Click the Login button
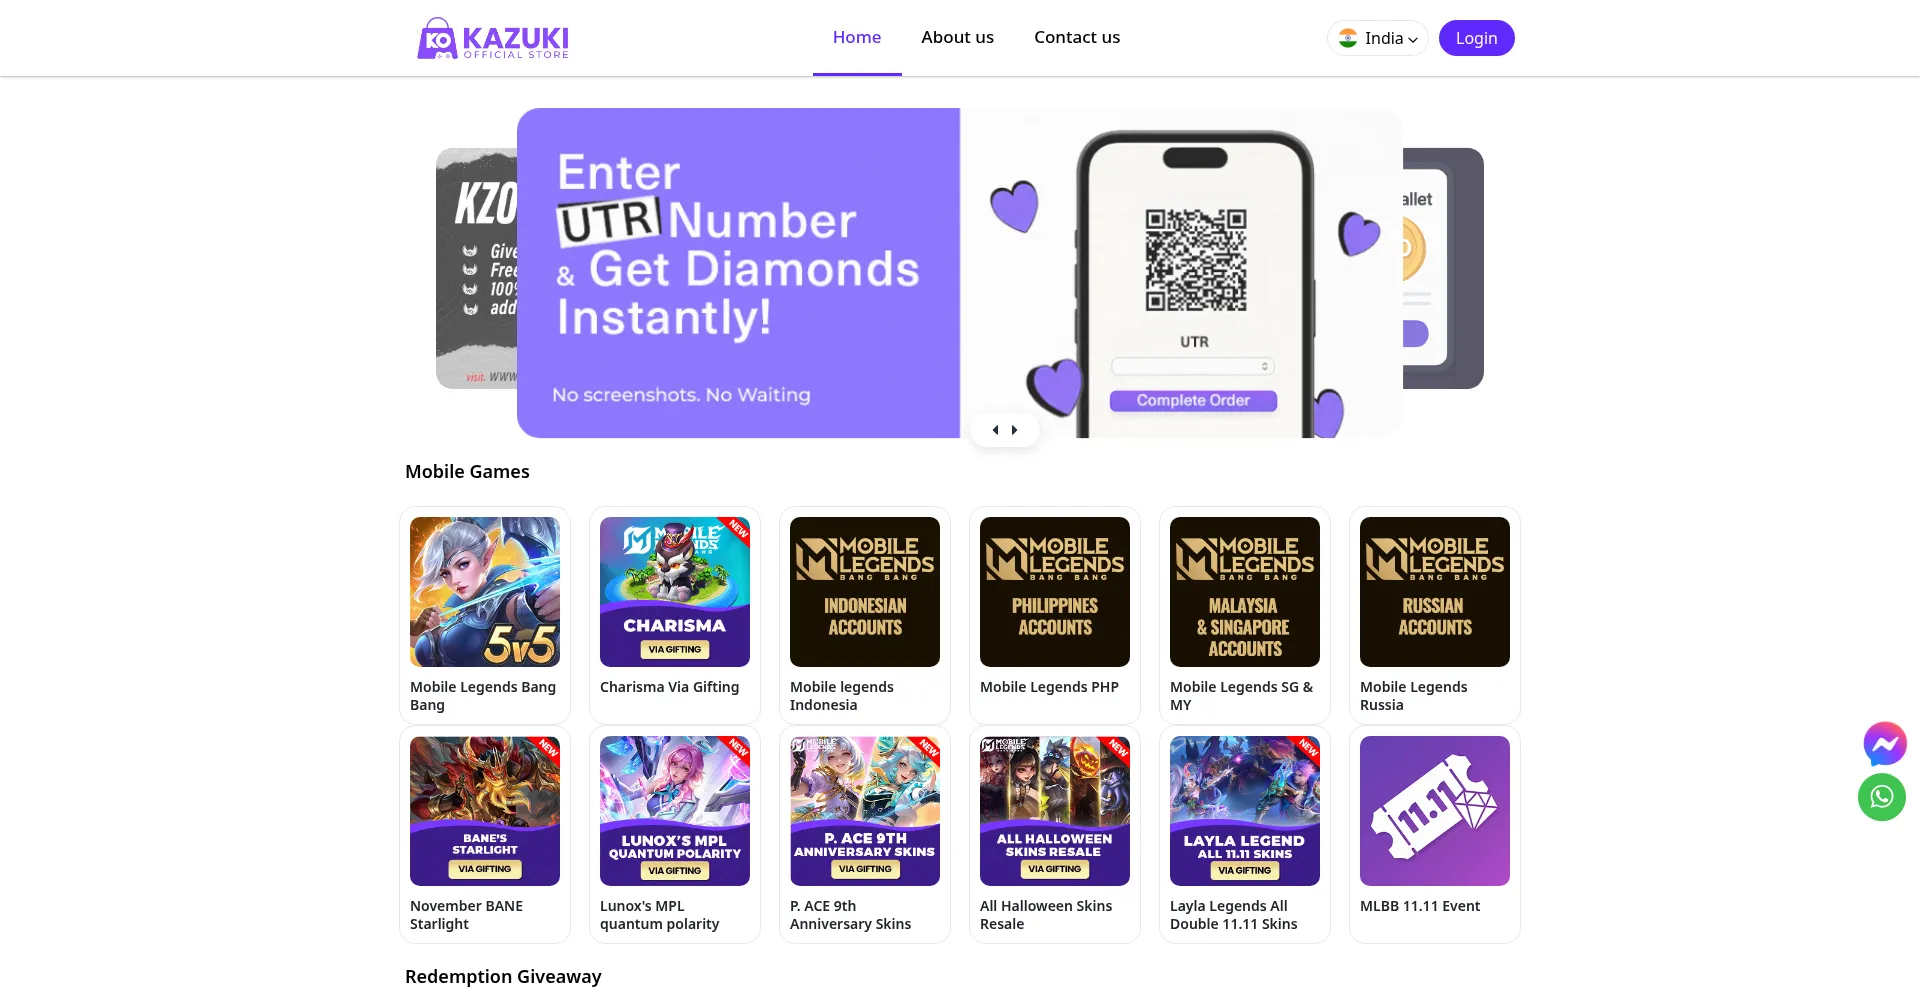The height and width of the screenshot is (993, 1920). [x=1476, y=38]
